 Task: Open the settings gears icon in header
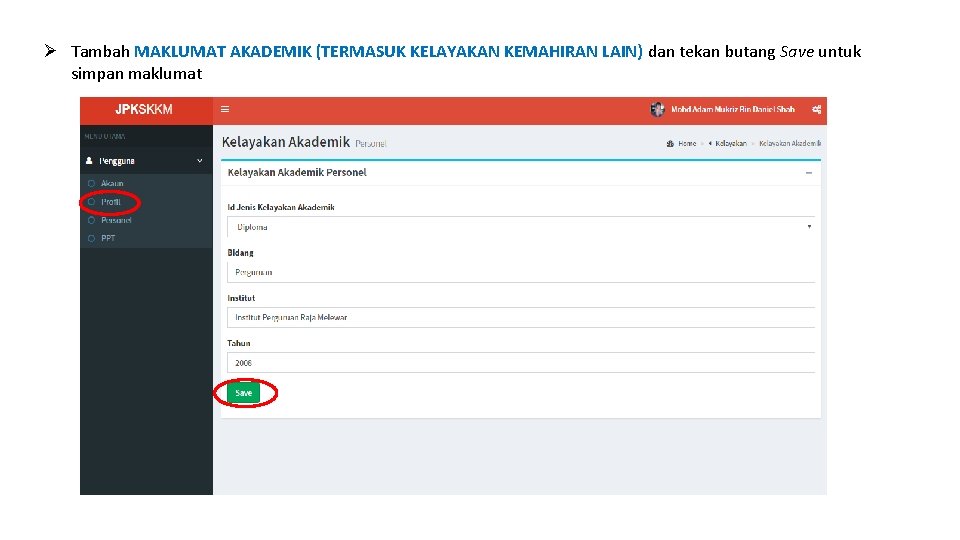tap(816, 110)
